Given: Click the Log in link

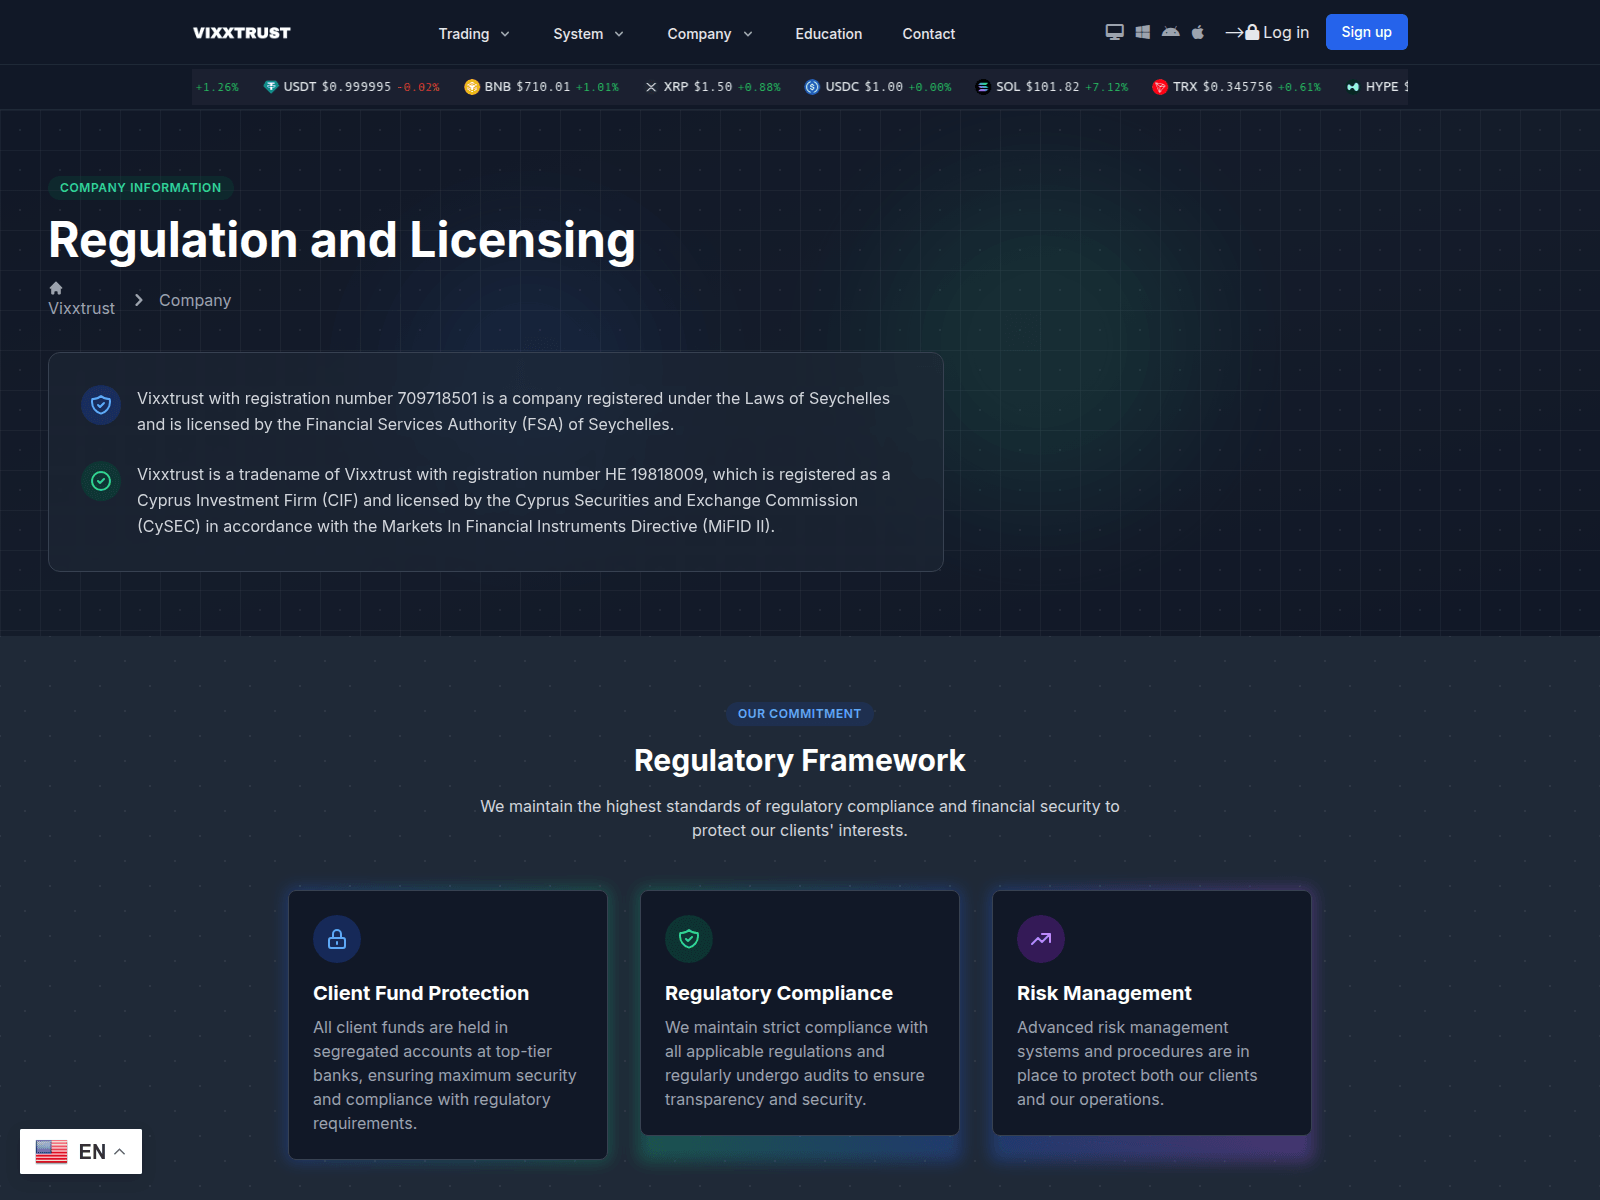Looking at the screenshot, I should (x=1267, y=32).
